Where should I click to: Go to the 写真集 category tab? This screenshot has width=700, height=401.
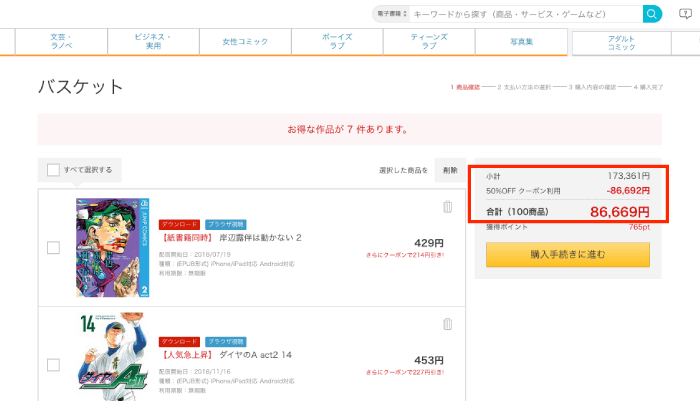520,41
